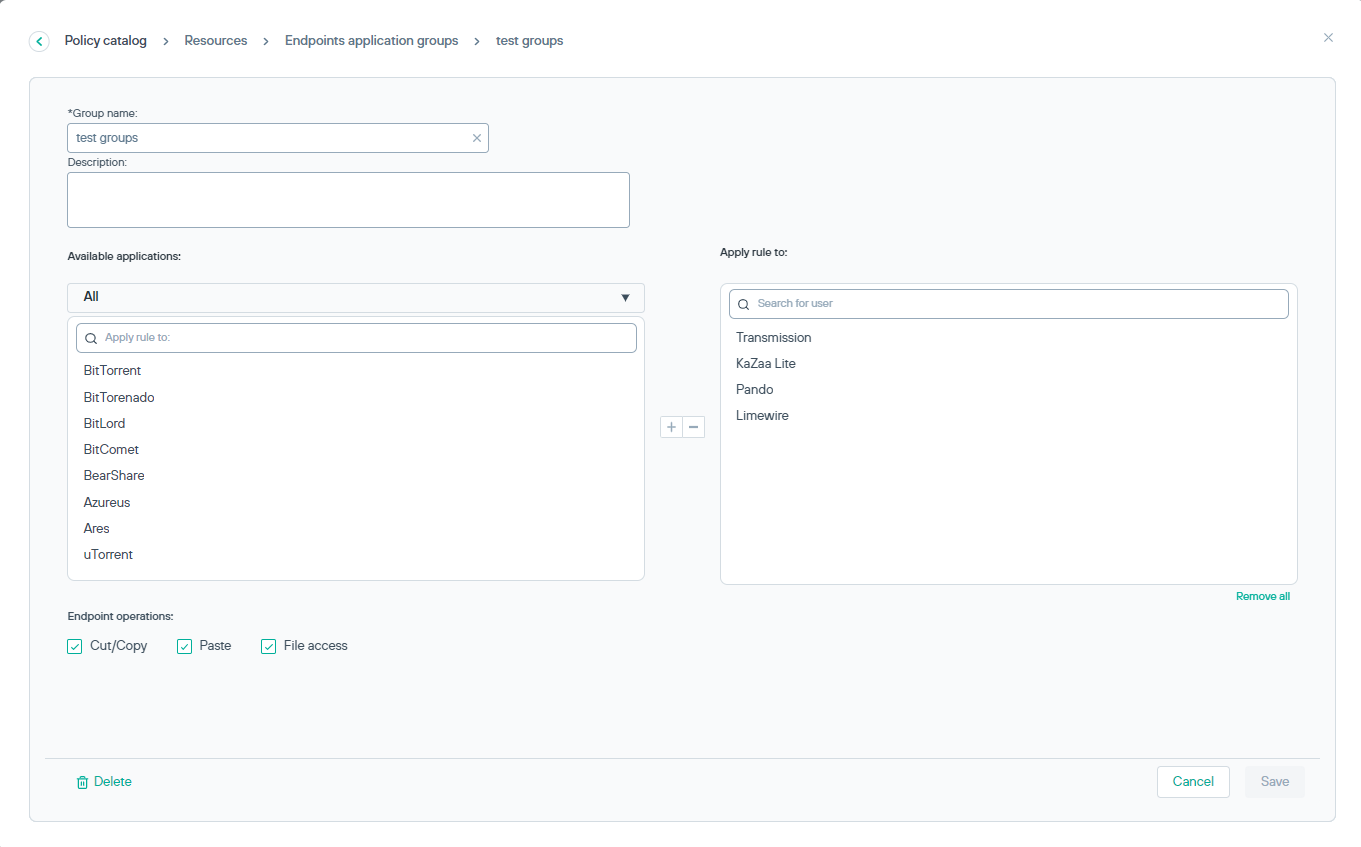
Task: Navigate to Resources in the breadcrumb
Action: pos(215,40)
